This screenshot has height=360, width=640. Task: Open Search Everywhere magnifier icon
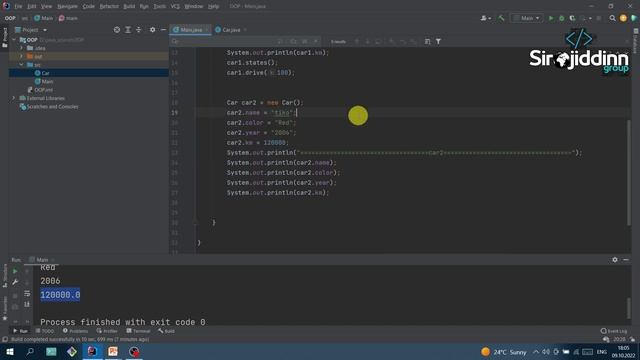[612, 18]
